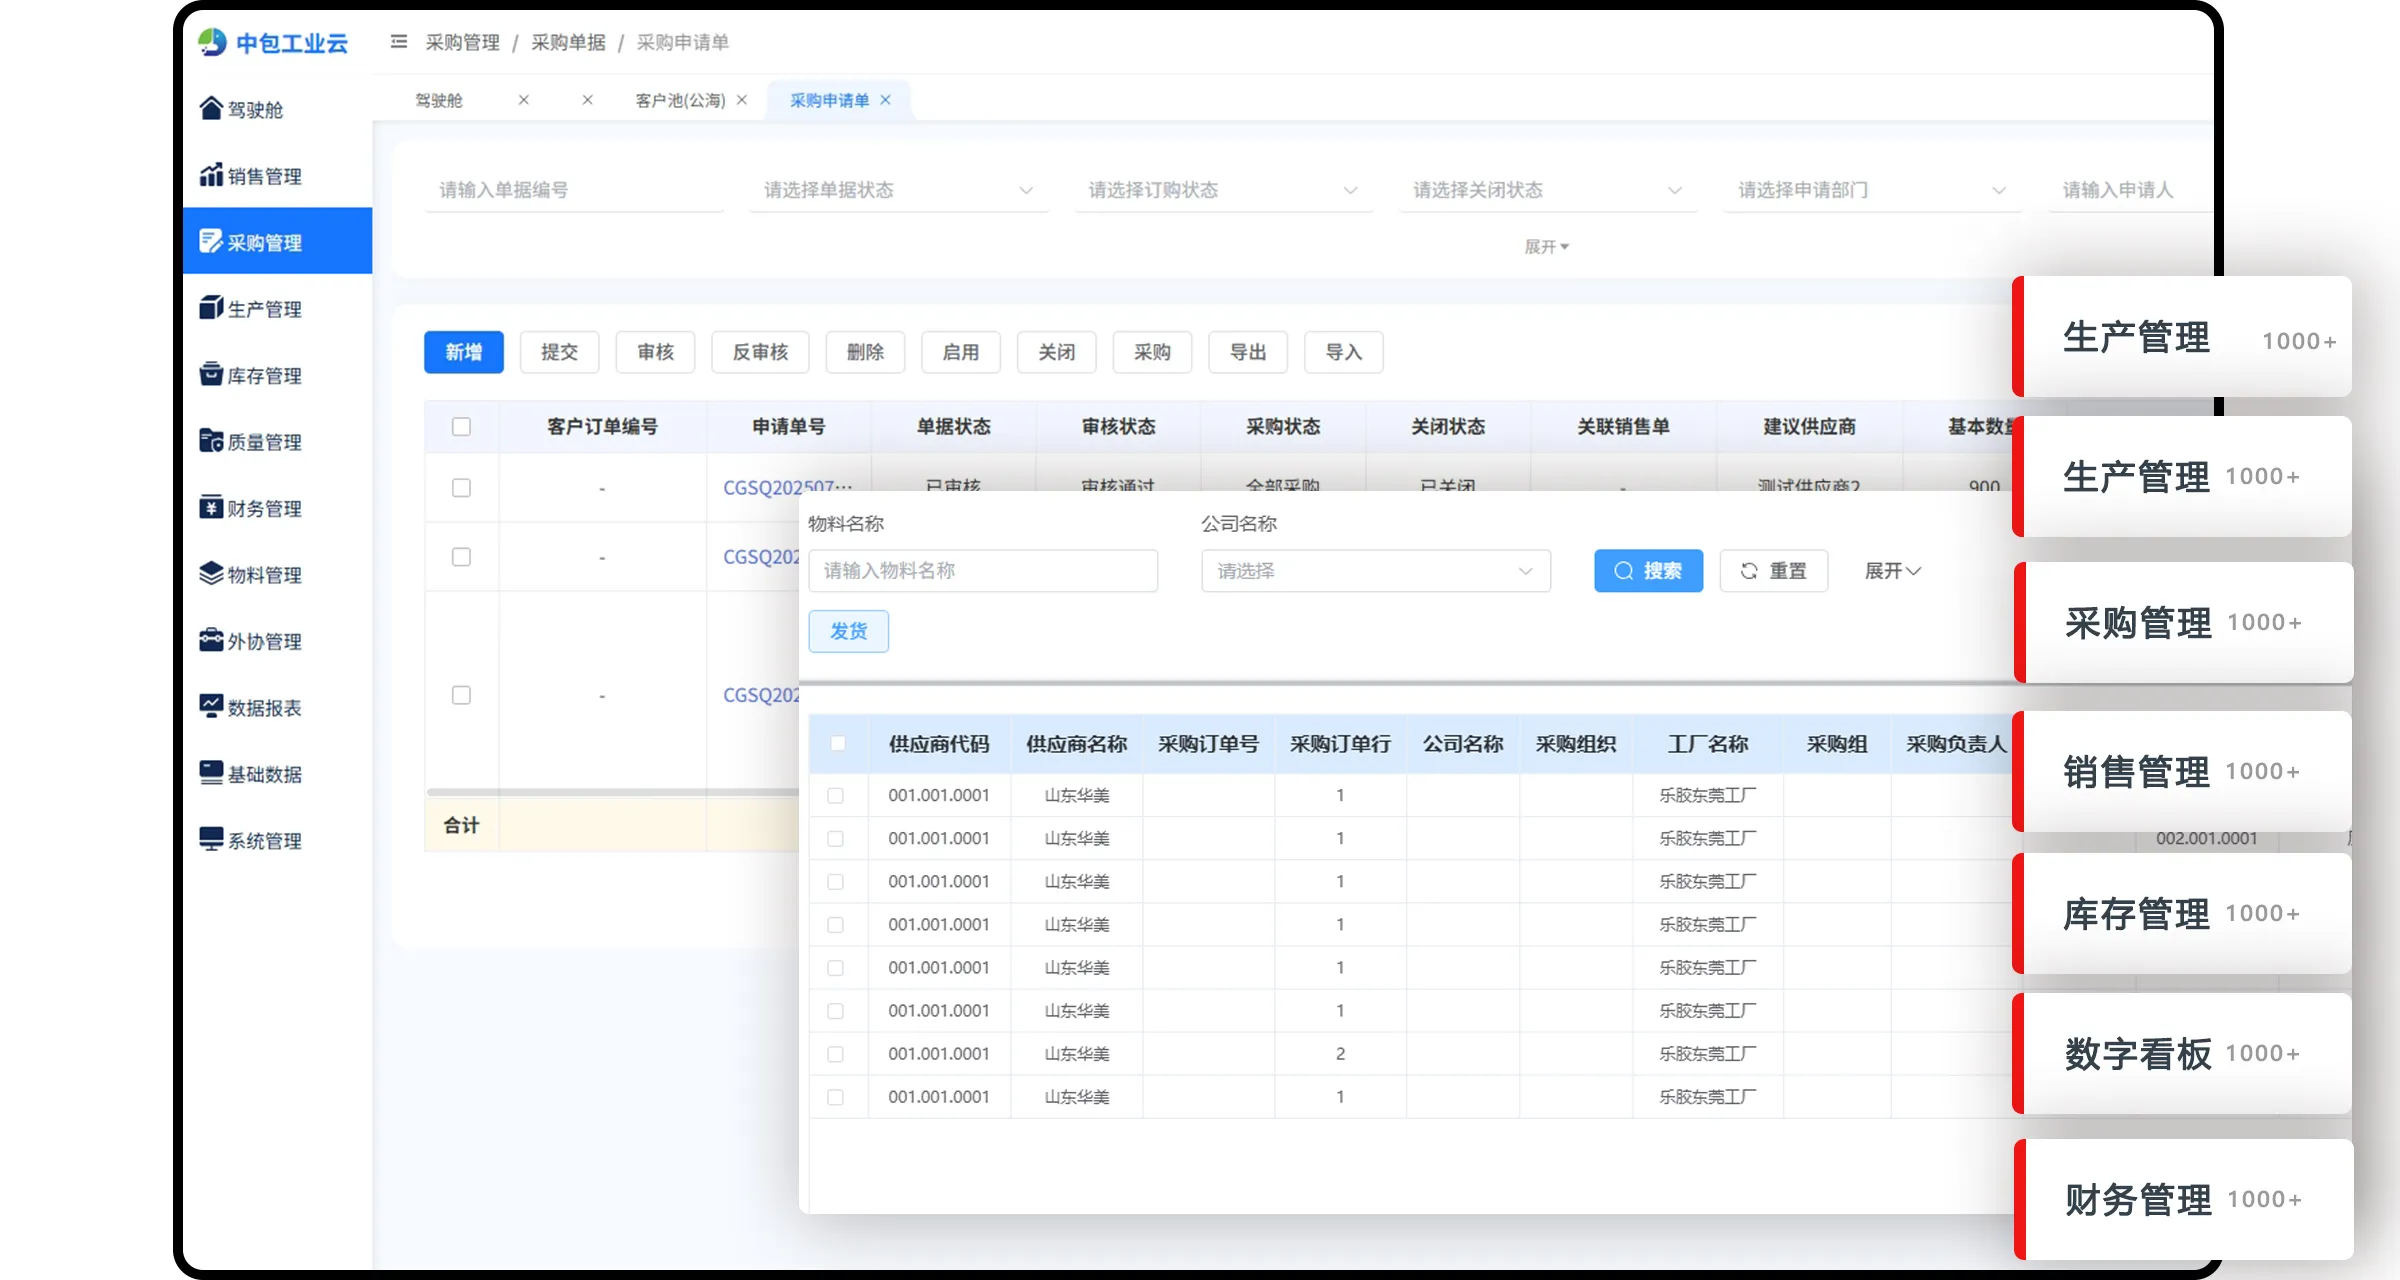Click the 搜索 search button
Screen dimensions: 2400x1280
coord(1648,571)
